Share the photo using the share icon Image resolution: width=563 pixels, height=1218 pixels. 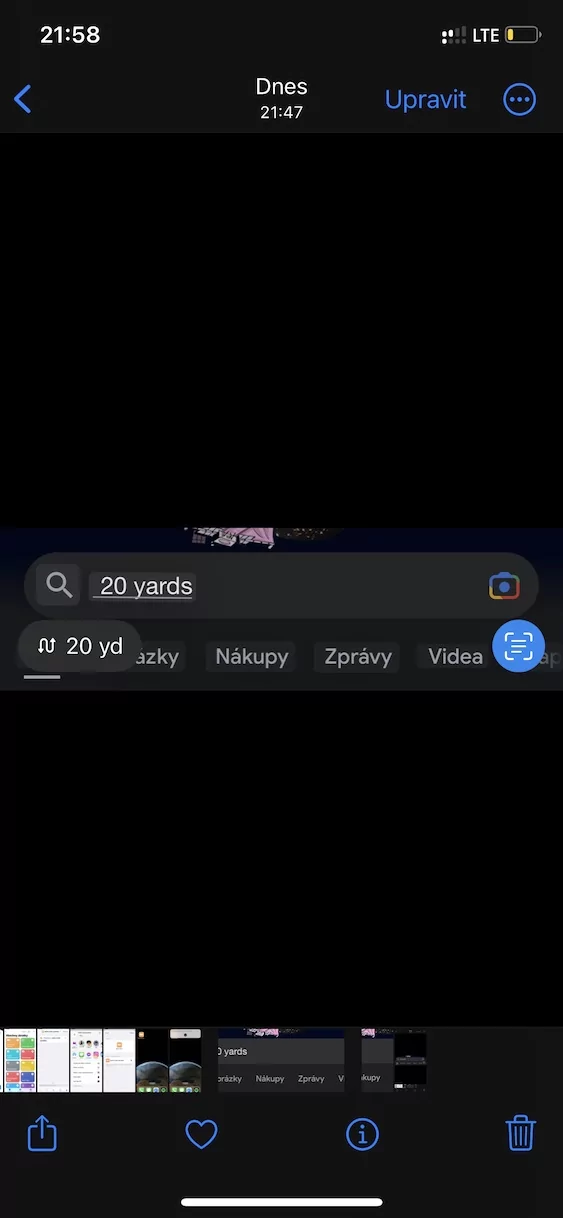pos(42,1133)
